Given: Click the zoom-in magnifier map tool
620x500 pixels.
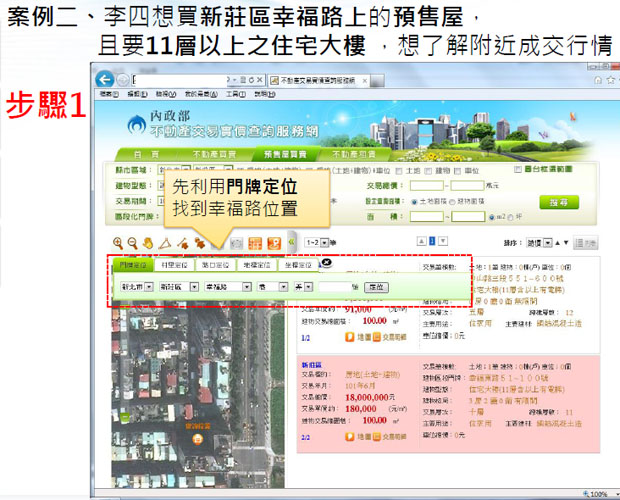Looking at the screenshot, I should click(x=118, y=243).
